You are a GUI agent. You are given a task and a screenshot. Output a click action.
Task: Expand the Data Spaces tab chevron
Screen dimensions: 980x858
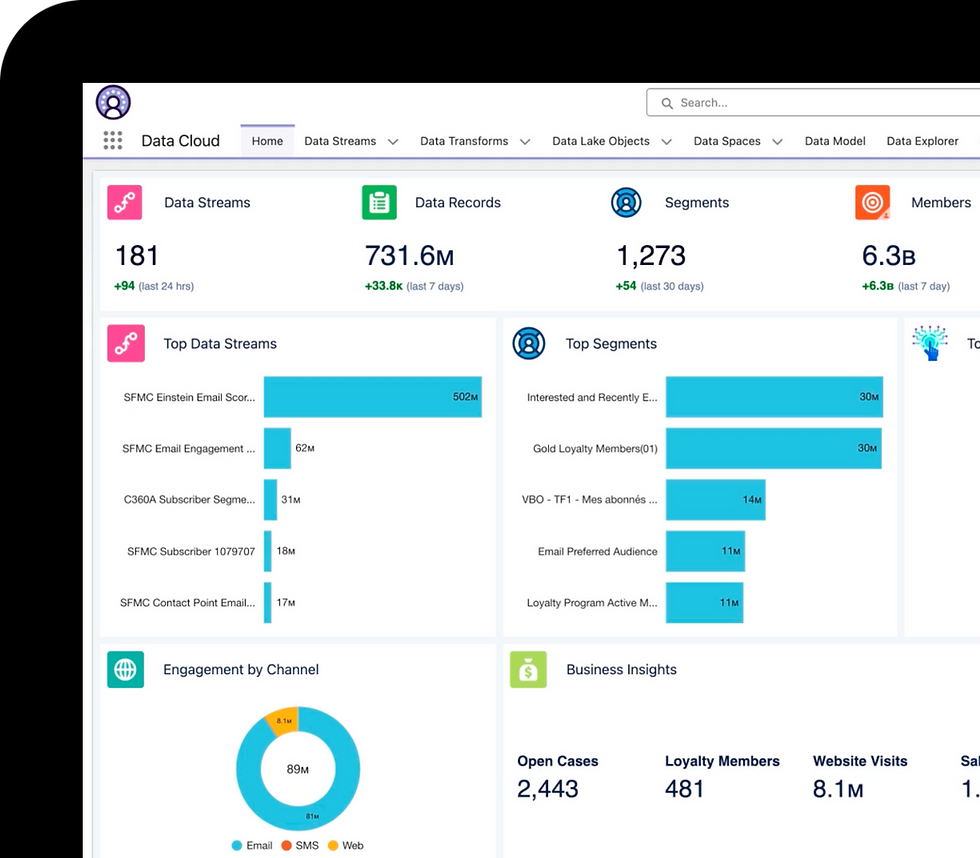[778, 142]
